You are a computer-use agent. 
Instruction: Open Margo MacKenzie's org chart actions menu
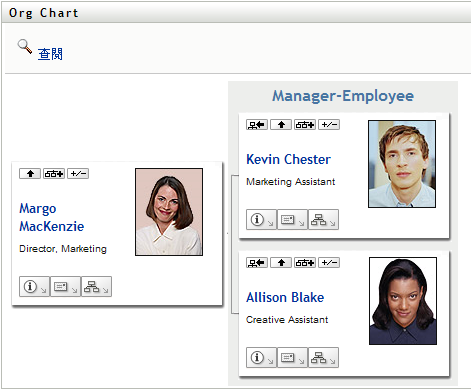(96, 286)
